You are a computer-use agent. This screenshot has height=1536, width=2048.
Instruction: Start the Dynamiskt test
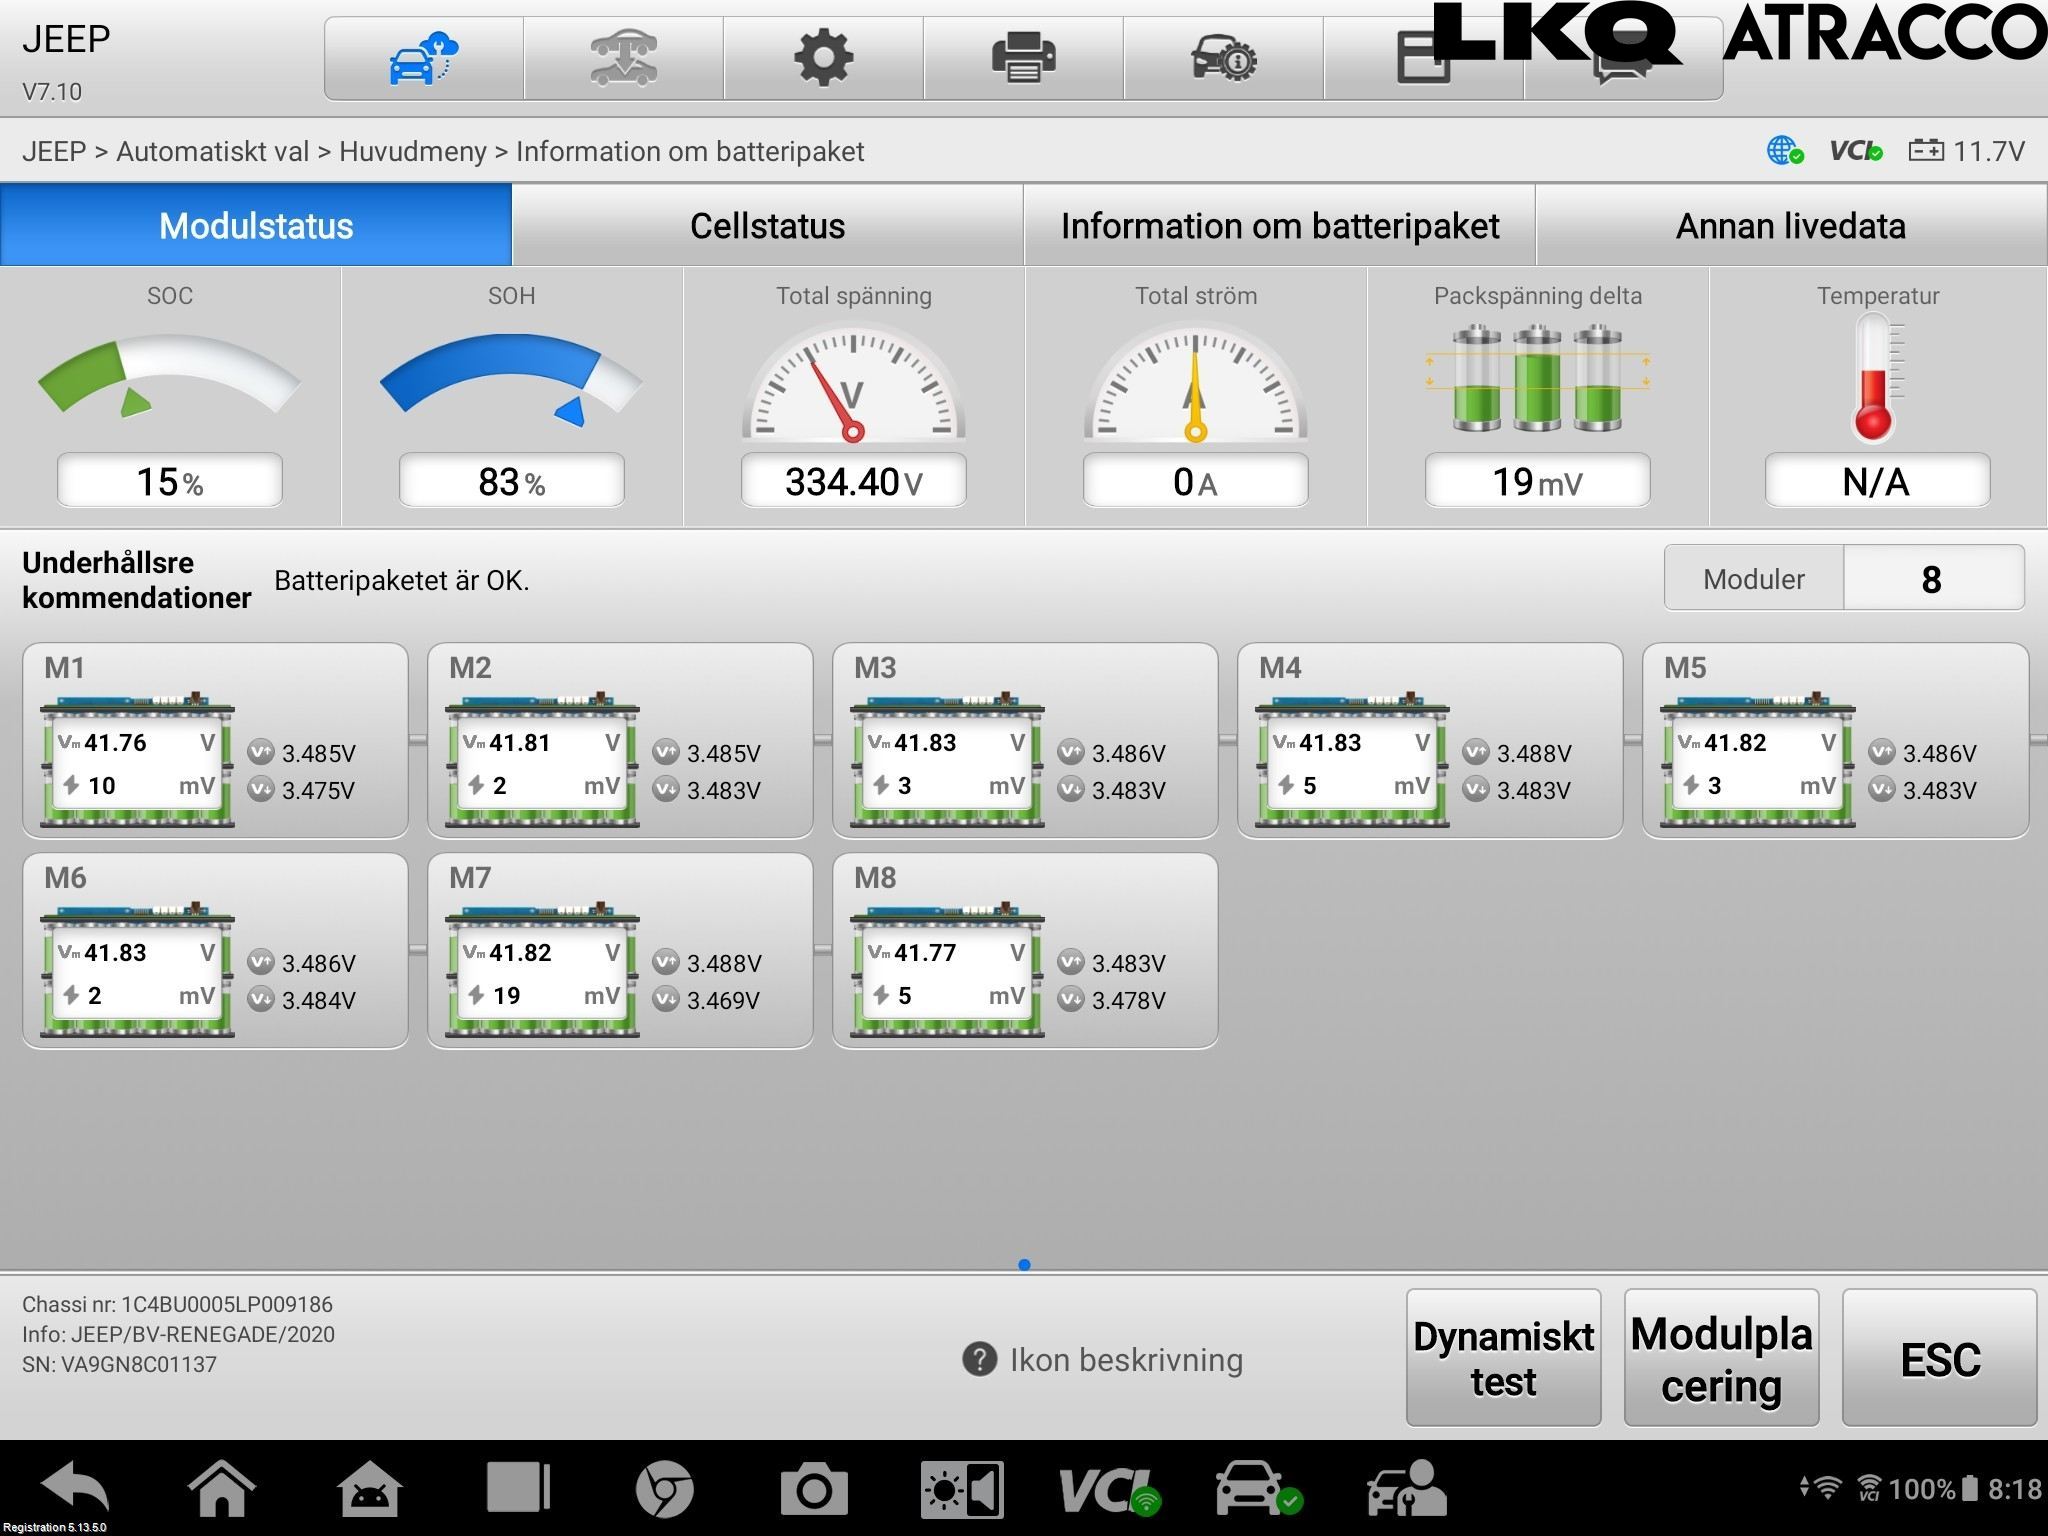pos(1503,1357)
